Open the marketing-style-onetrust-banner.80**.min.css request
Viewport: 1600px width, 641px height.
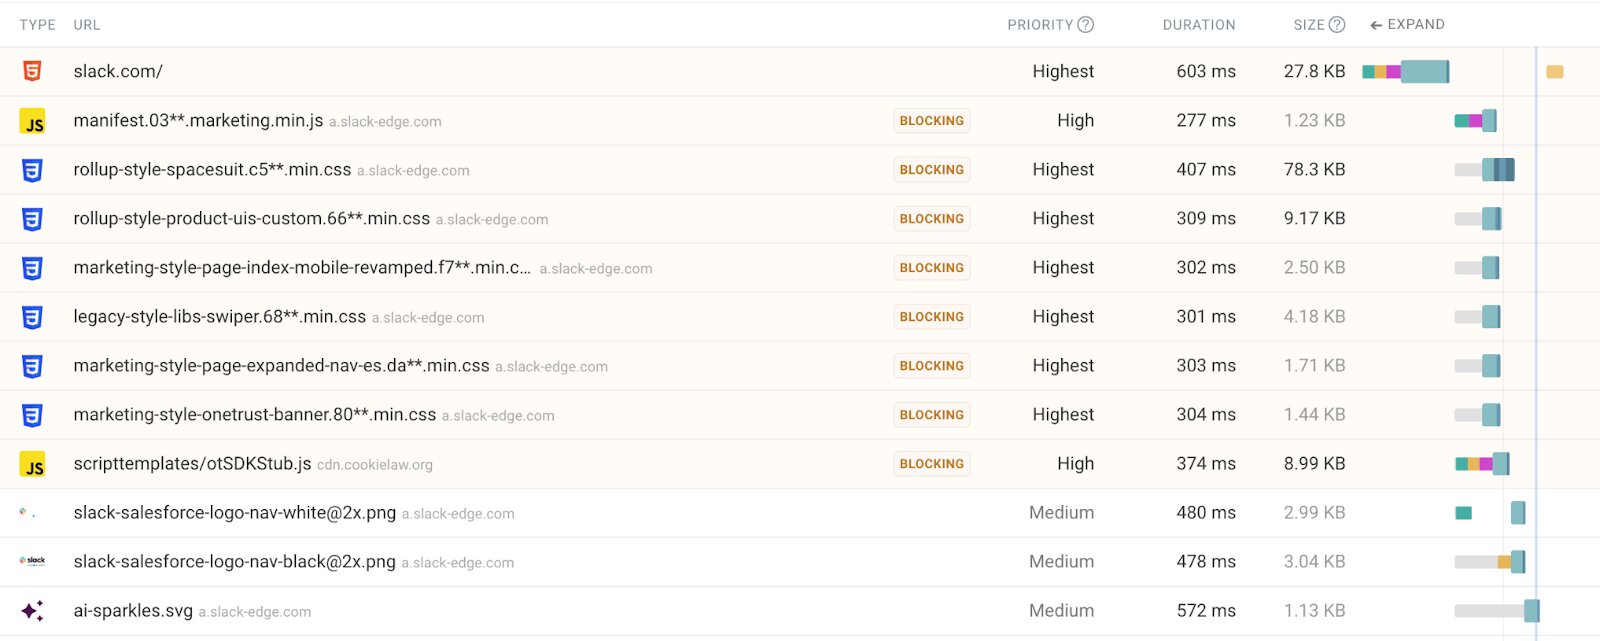point(255,414)
